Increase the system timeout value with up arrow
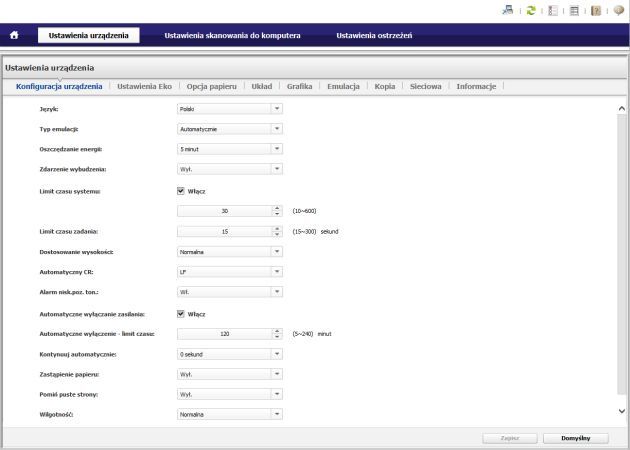This screenshot has width=630, height=450. (x=277, y=208)
